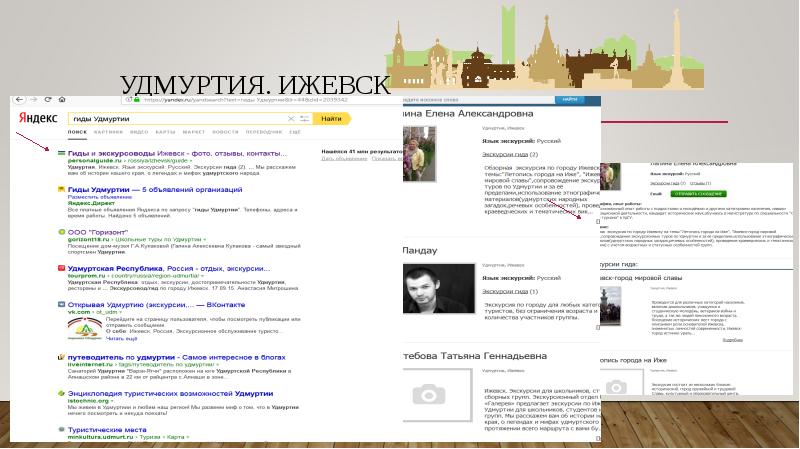This screenshot has width=800, height=449.
Task: Open Открывая Удмуртию ВКонтакте result link
Action: tap(157, 305)
